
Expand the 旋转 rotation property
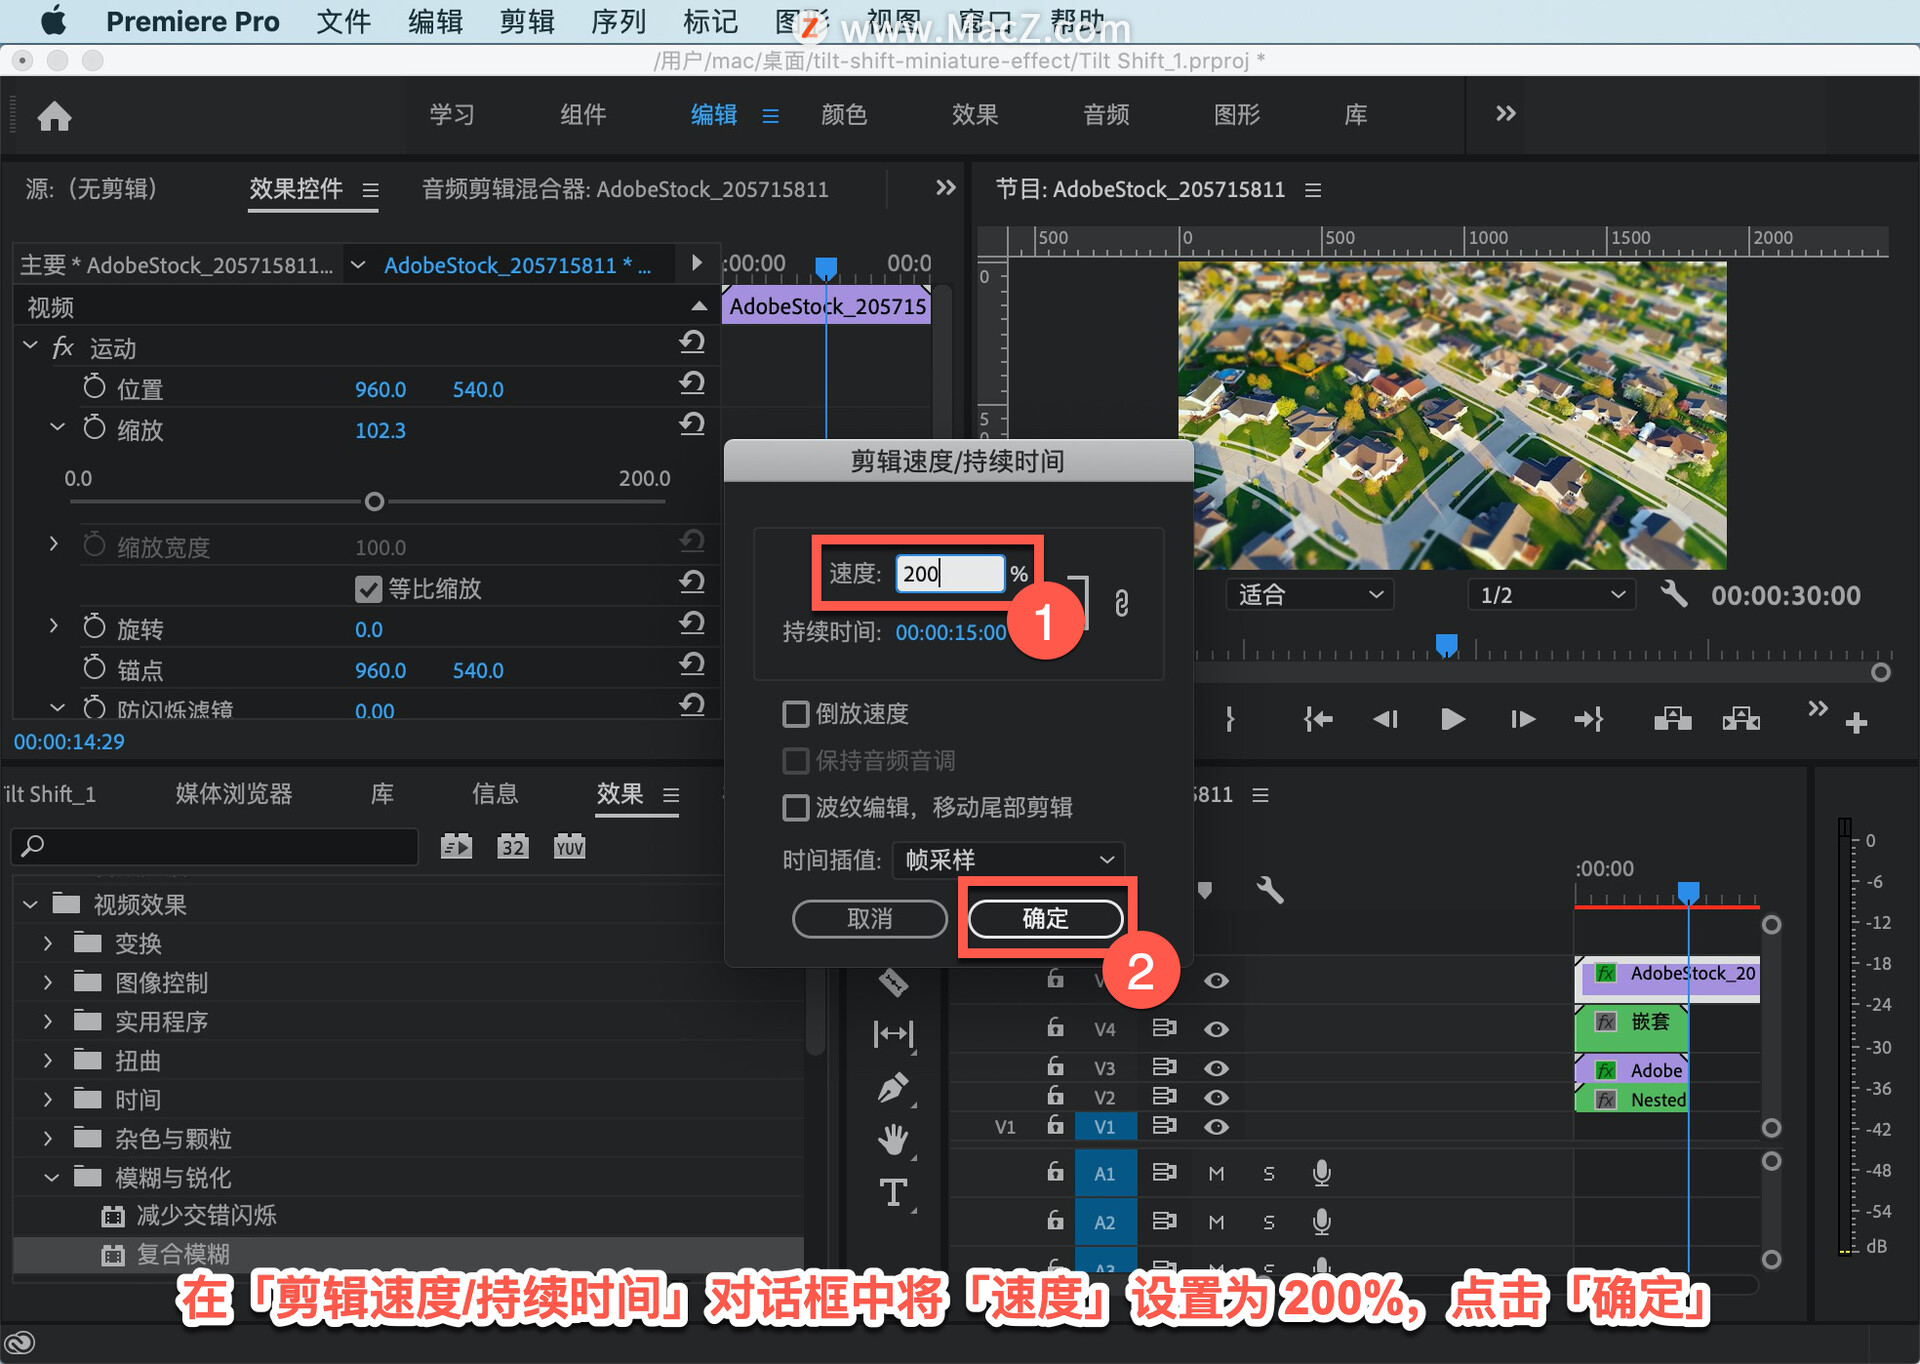tap(54, 626)
